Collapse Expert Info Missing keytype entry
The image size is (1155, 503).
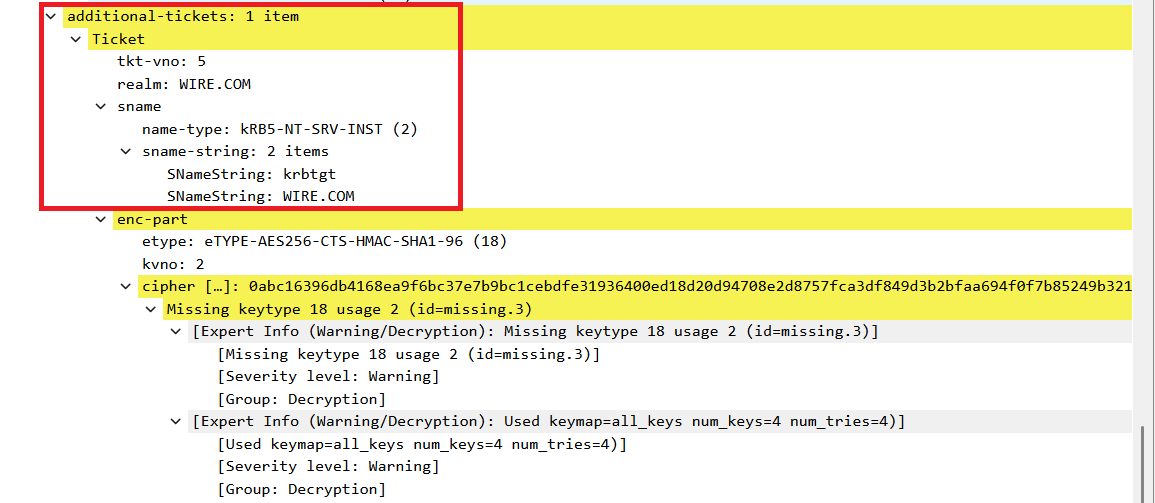(175, 331)
